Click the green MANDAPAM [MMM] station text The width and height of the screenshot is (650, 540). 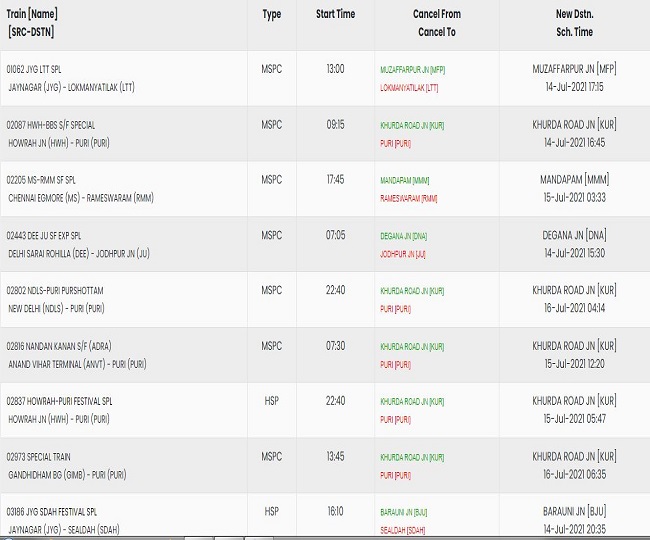point(405,181)
